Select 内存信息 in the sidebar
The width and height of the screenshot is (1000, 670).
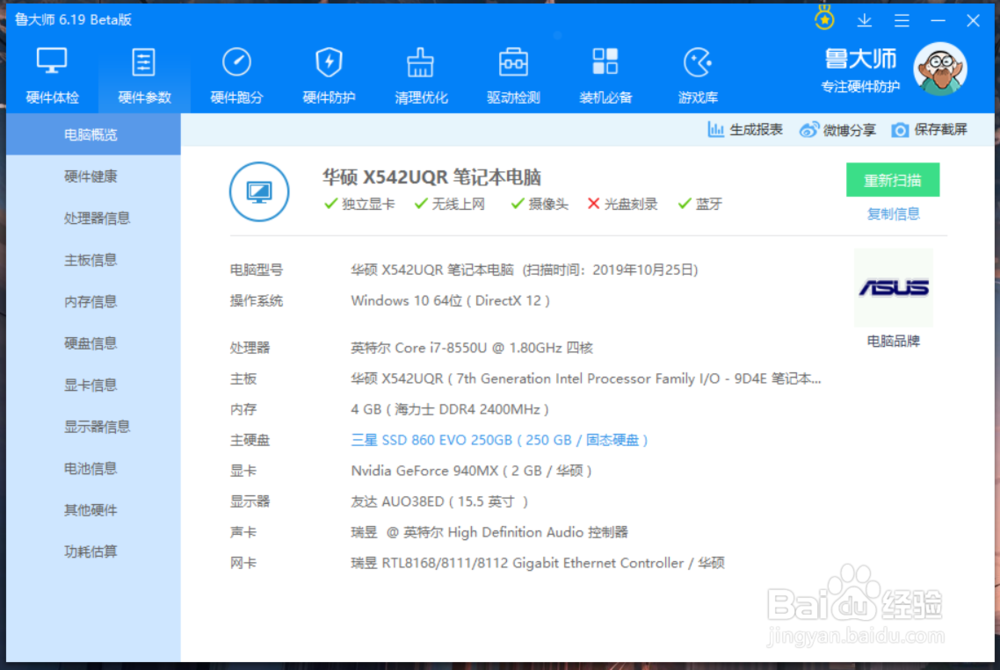(93, 302)
